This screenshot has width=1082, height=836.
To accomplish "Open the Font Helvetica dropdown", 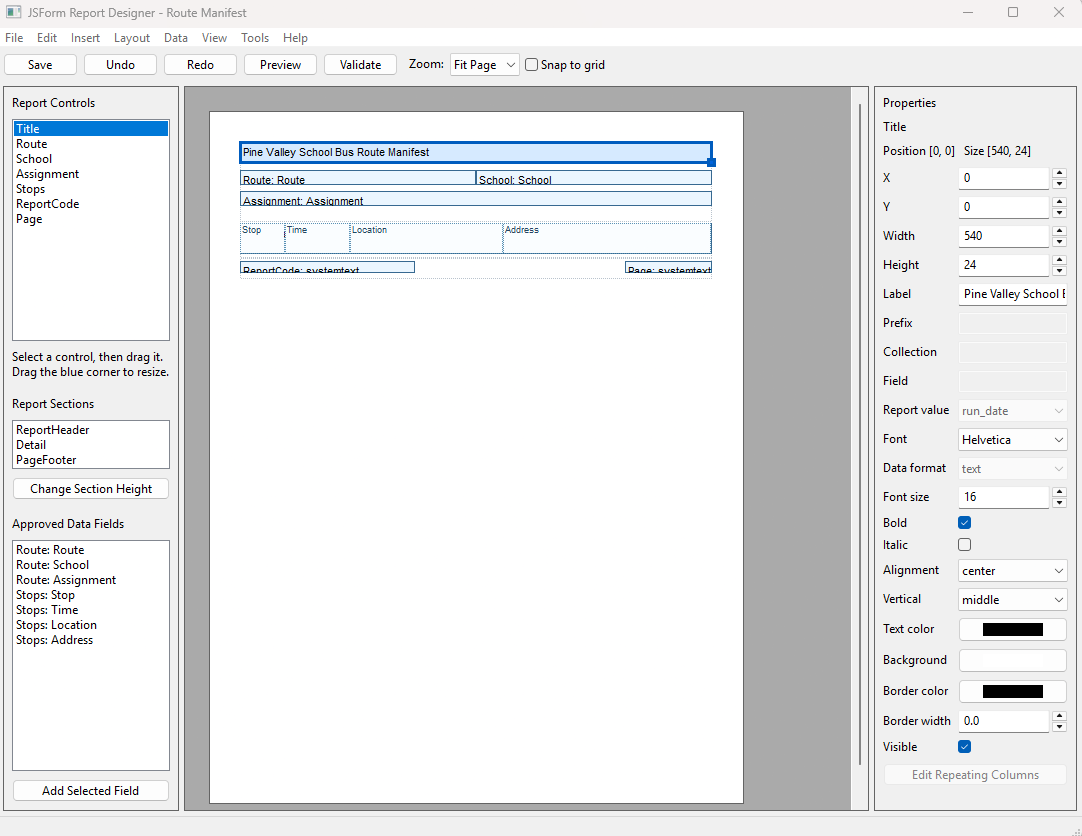I will click(x=1012, y=440).
